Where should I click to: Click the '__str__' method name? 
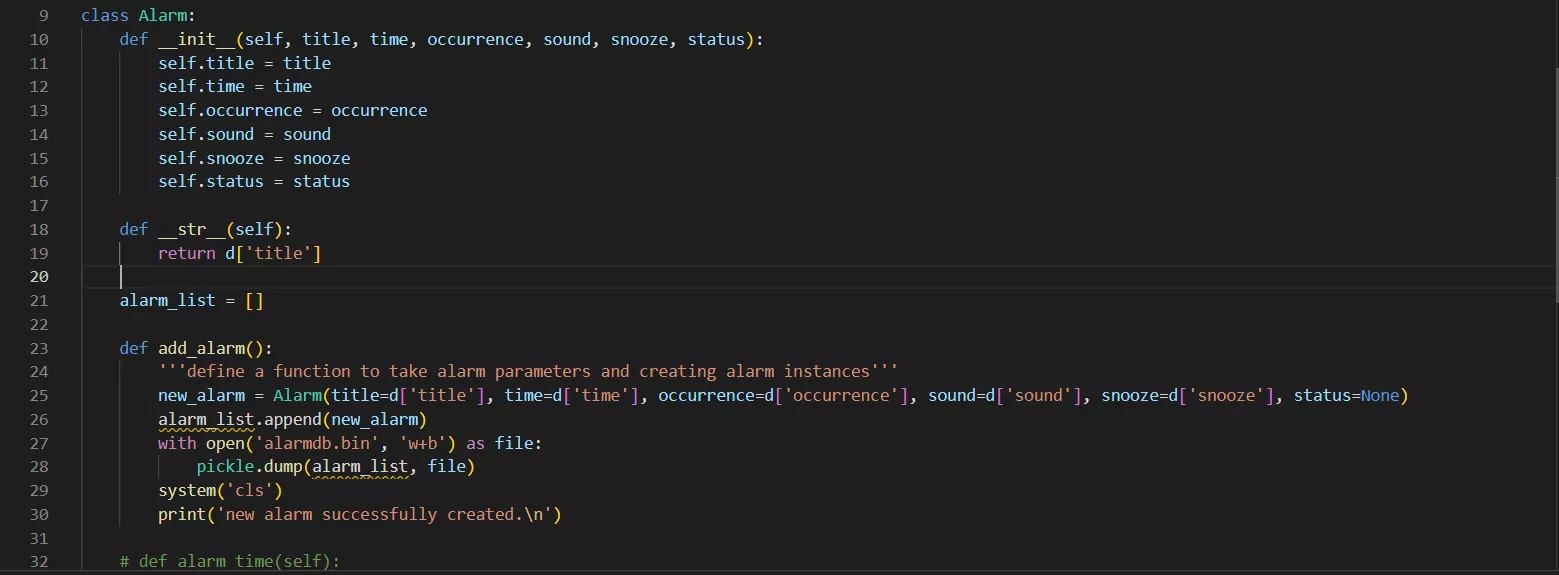(x=192, y=229)
